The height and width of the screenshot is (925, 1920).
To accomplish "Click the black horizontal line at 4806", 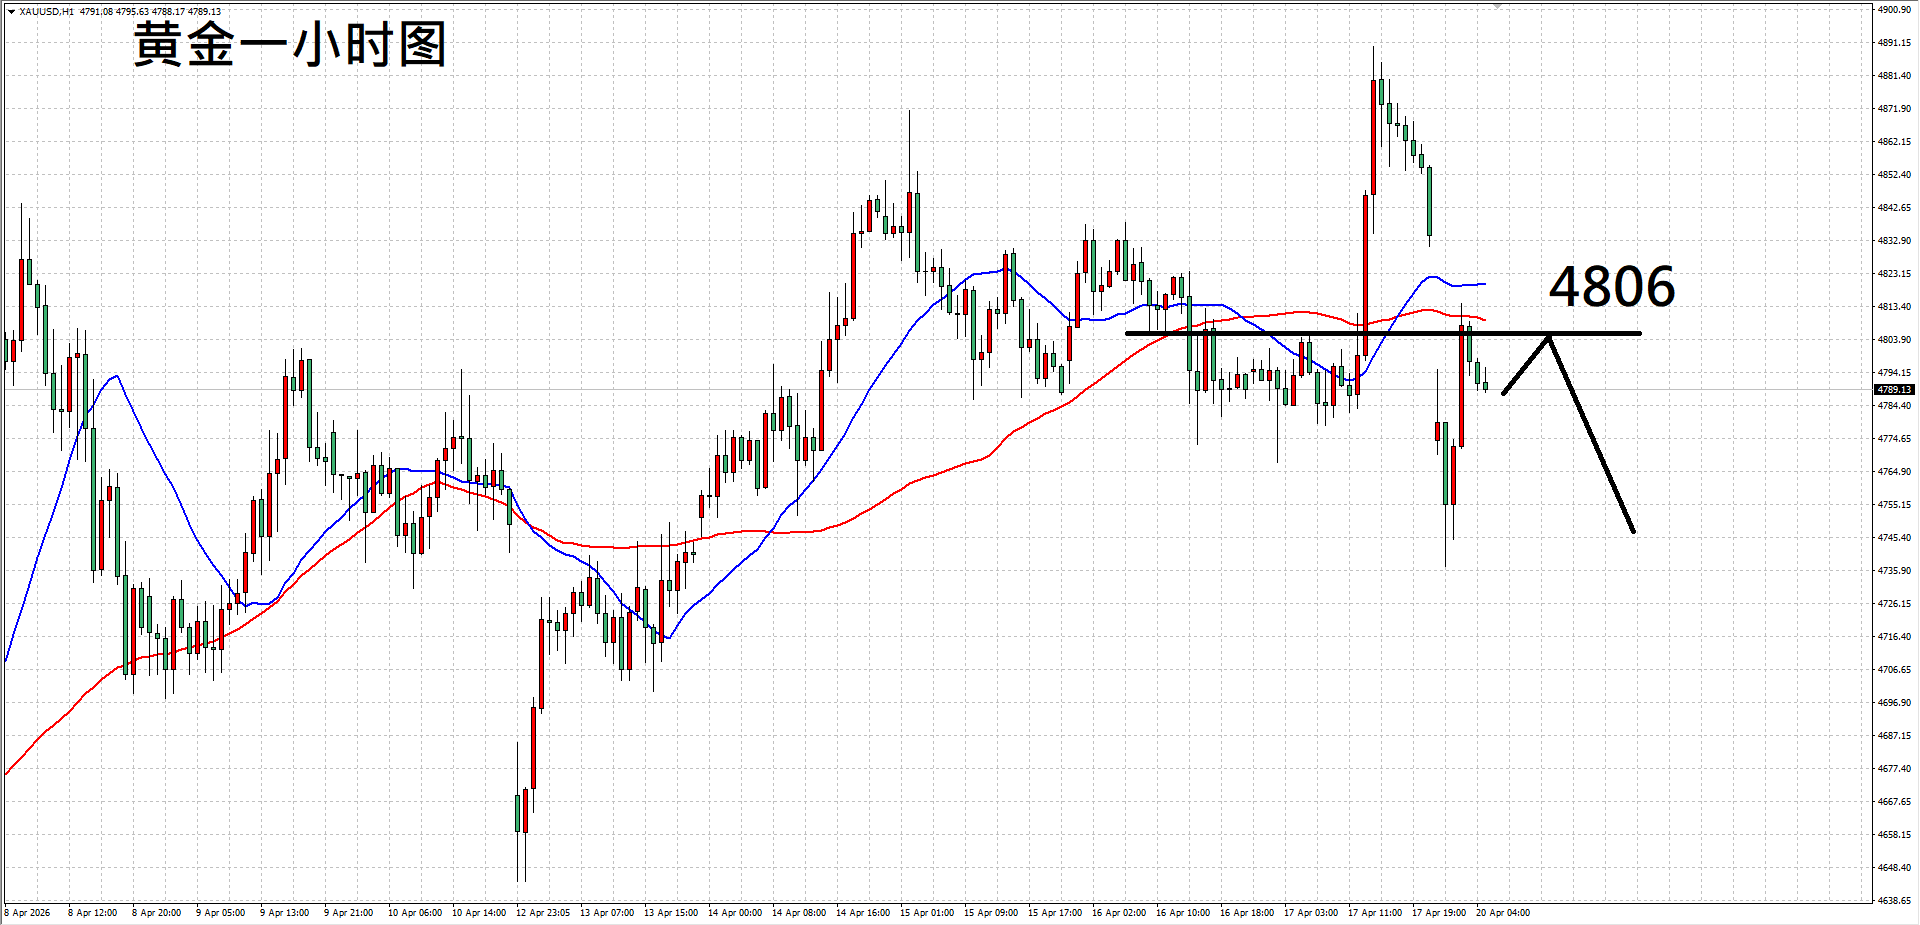I will point(1300,333).
